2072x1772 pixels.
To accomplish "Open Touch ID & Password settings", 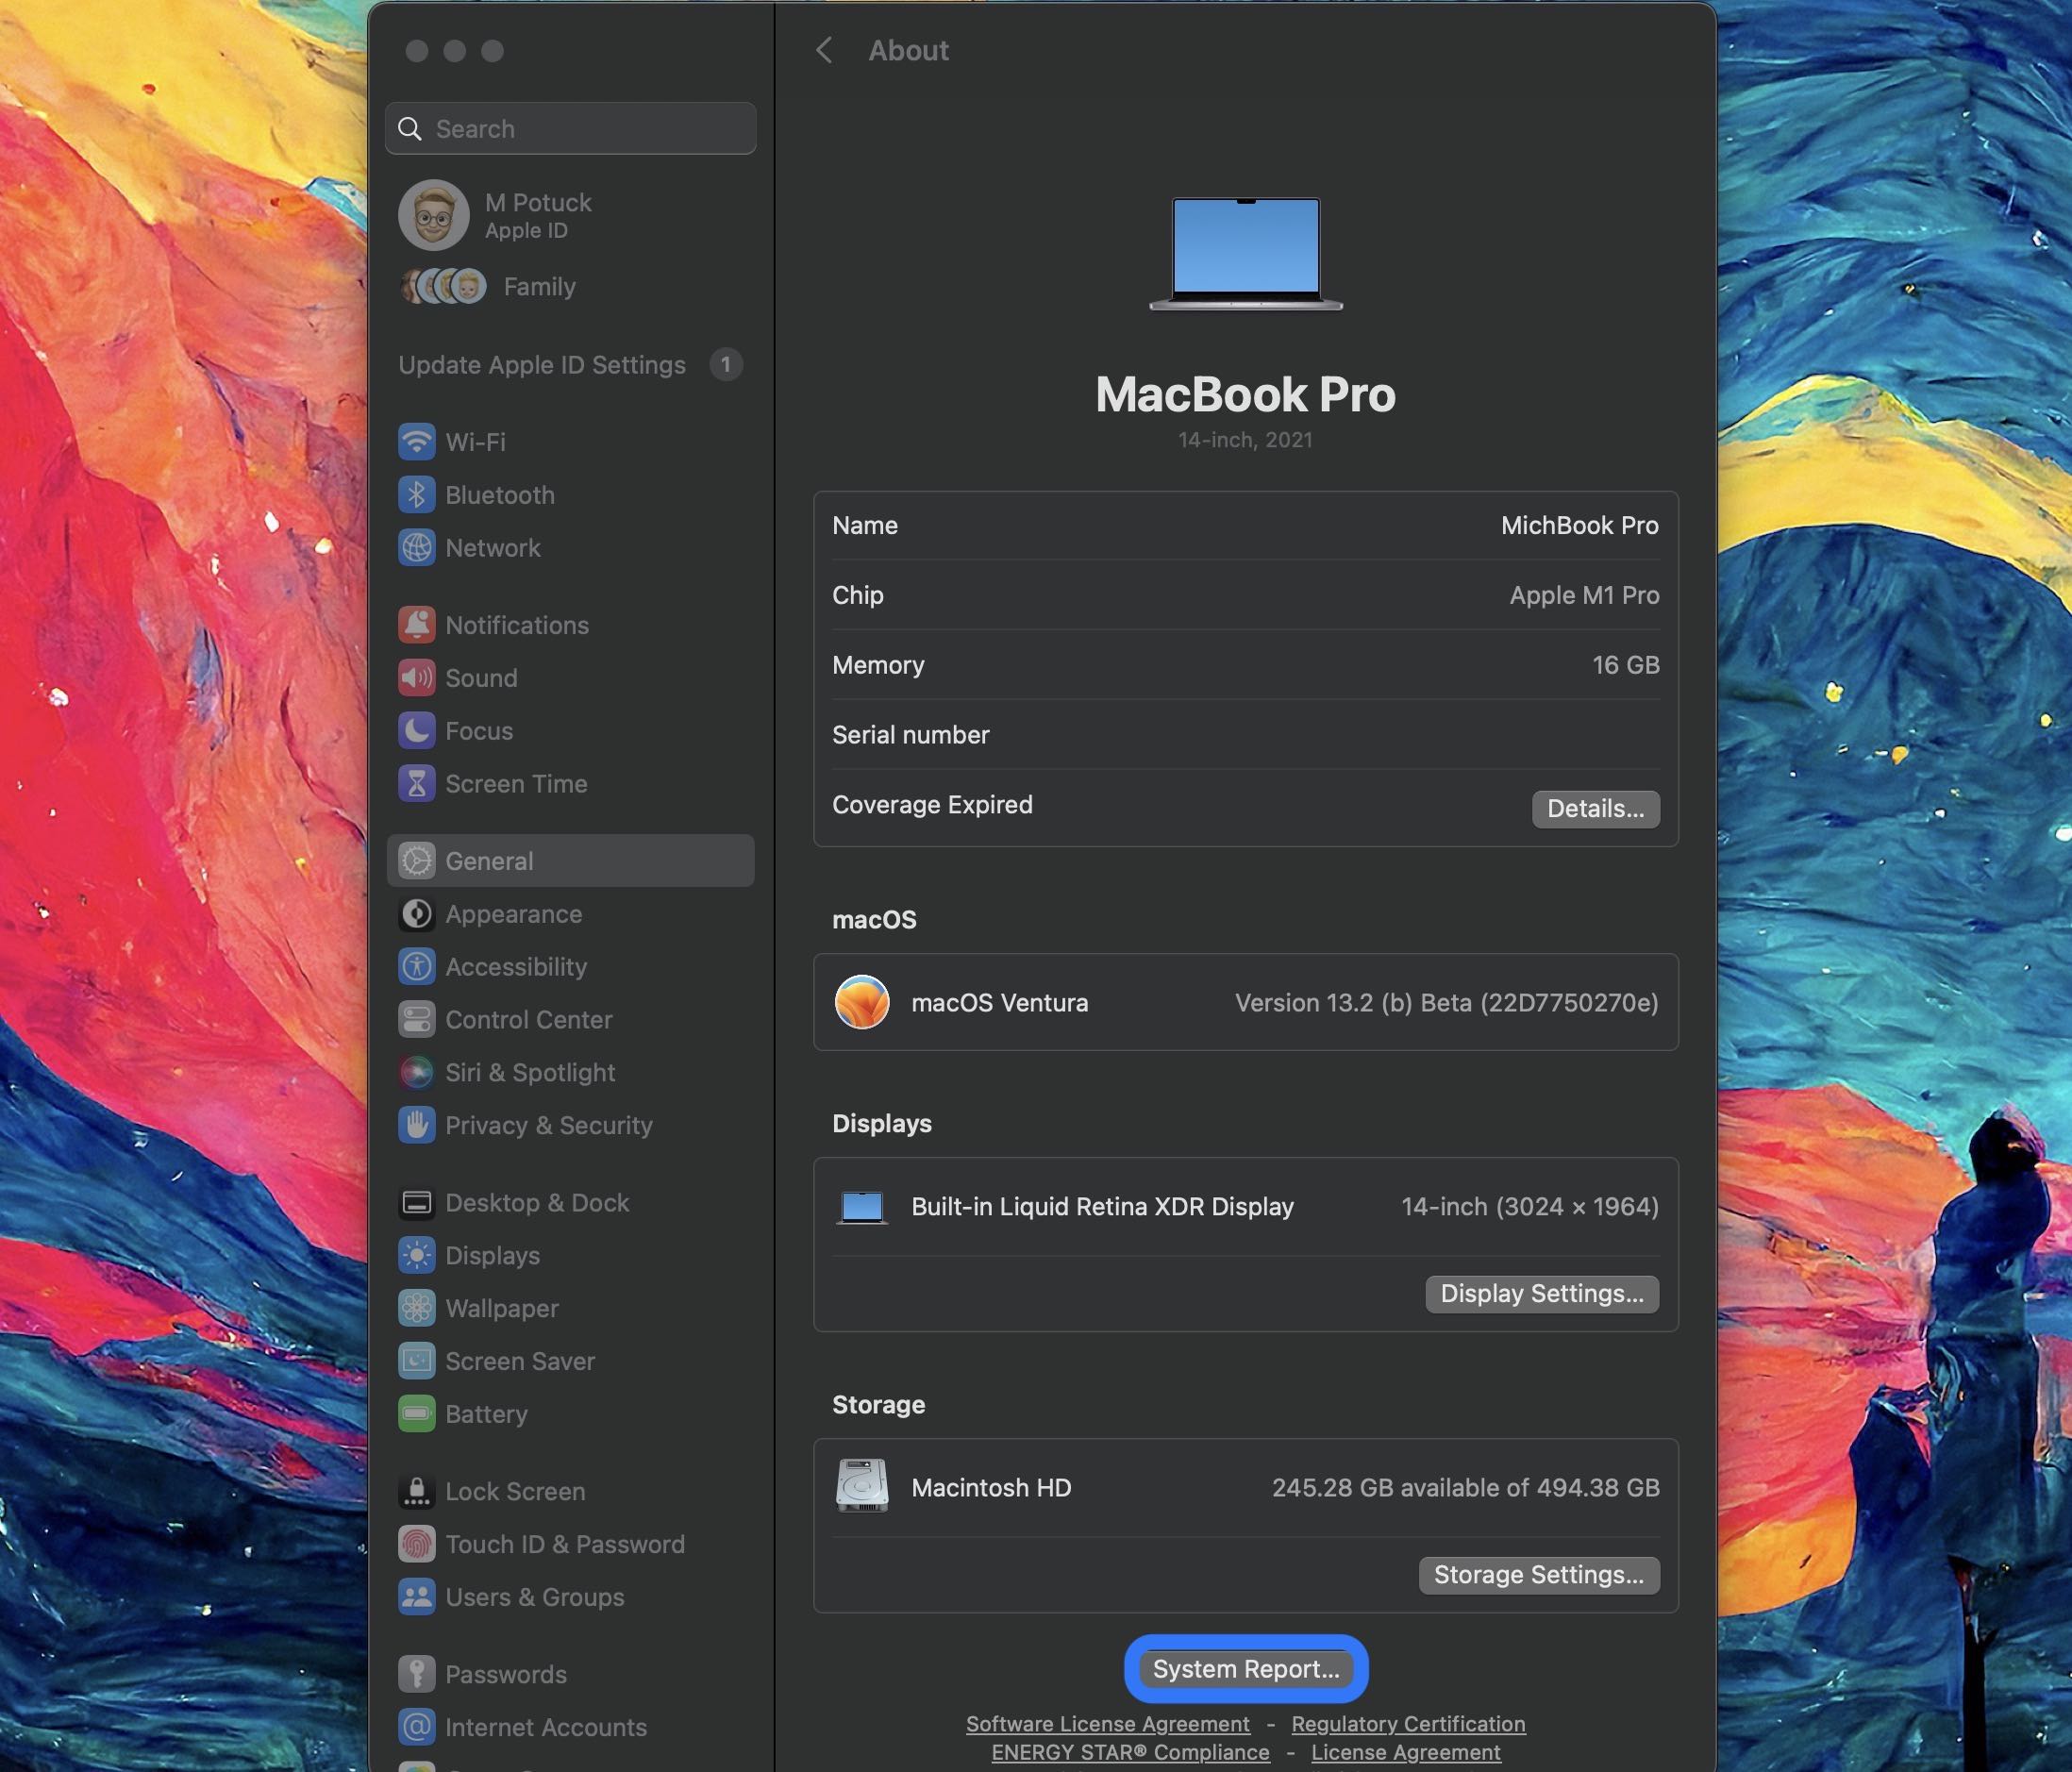I will tap(564, 1543).
